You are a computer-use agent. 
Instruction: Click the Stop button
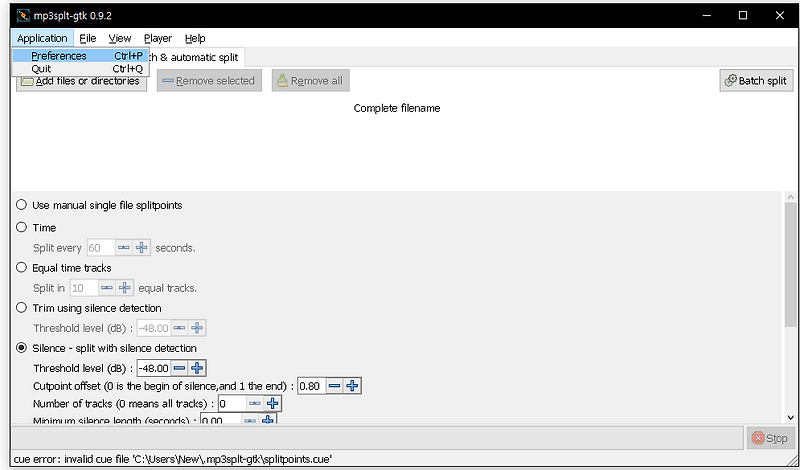click(x=770, y=438)
